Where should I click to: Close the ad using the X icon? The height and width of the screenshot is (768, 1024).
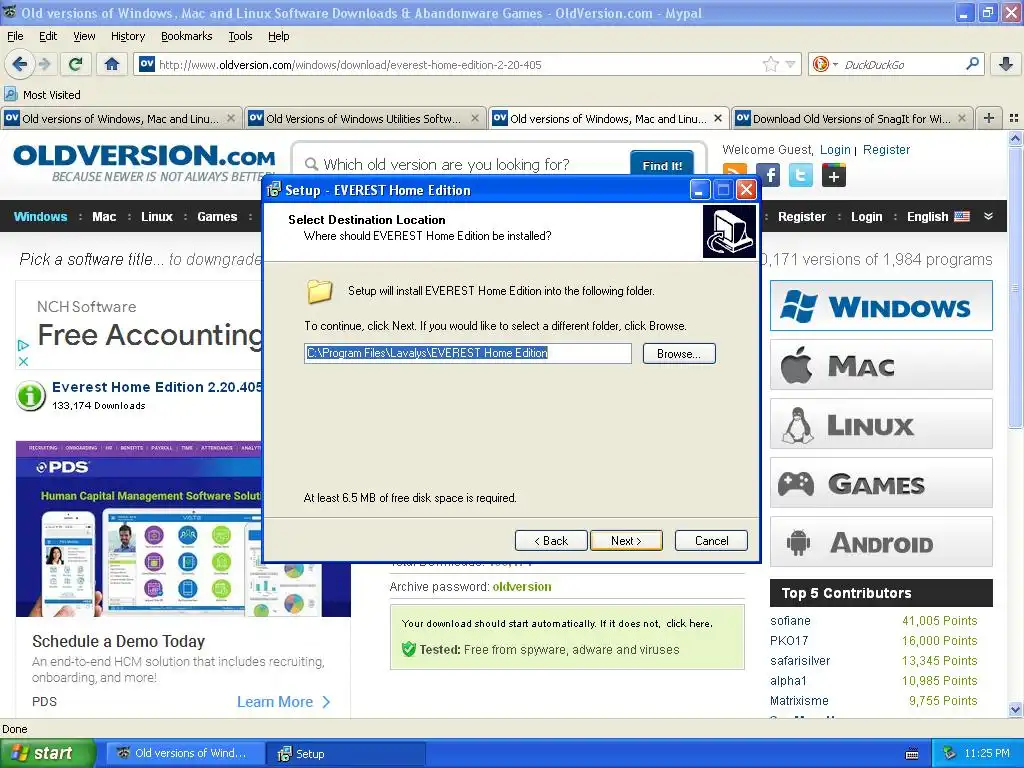(x=23, y=361)
